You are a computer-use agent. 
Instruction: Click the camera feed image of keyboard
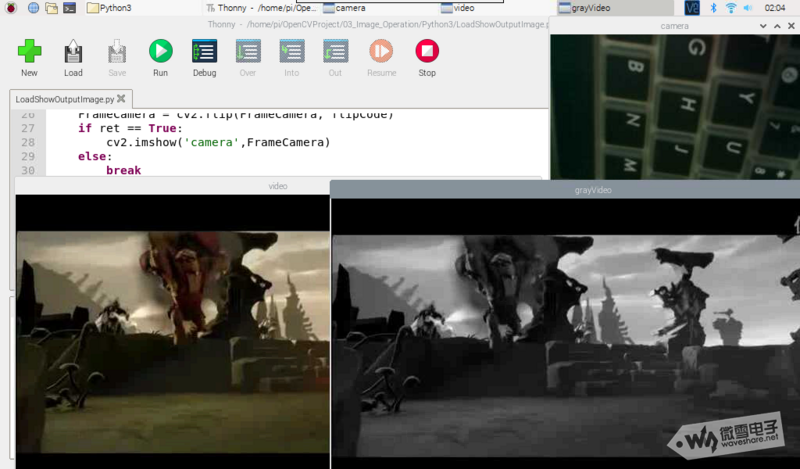(x=675, y=107)
